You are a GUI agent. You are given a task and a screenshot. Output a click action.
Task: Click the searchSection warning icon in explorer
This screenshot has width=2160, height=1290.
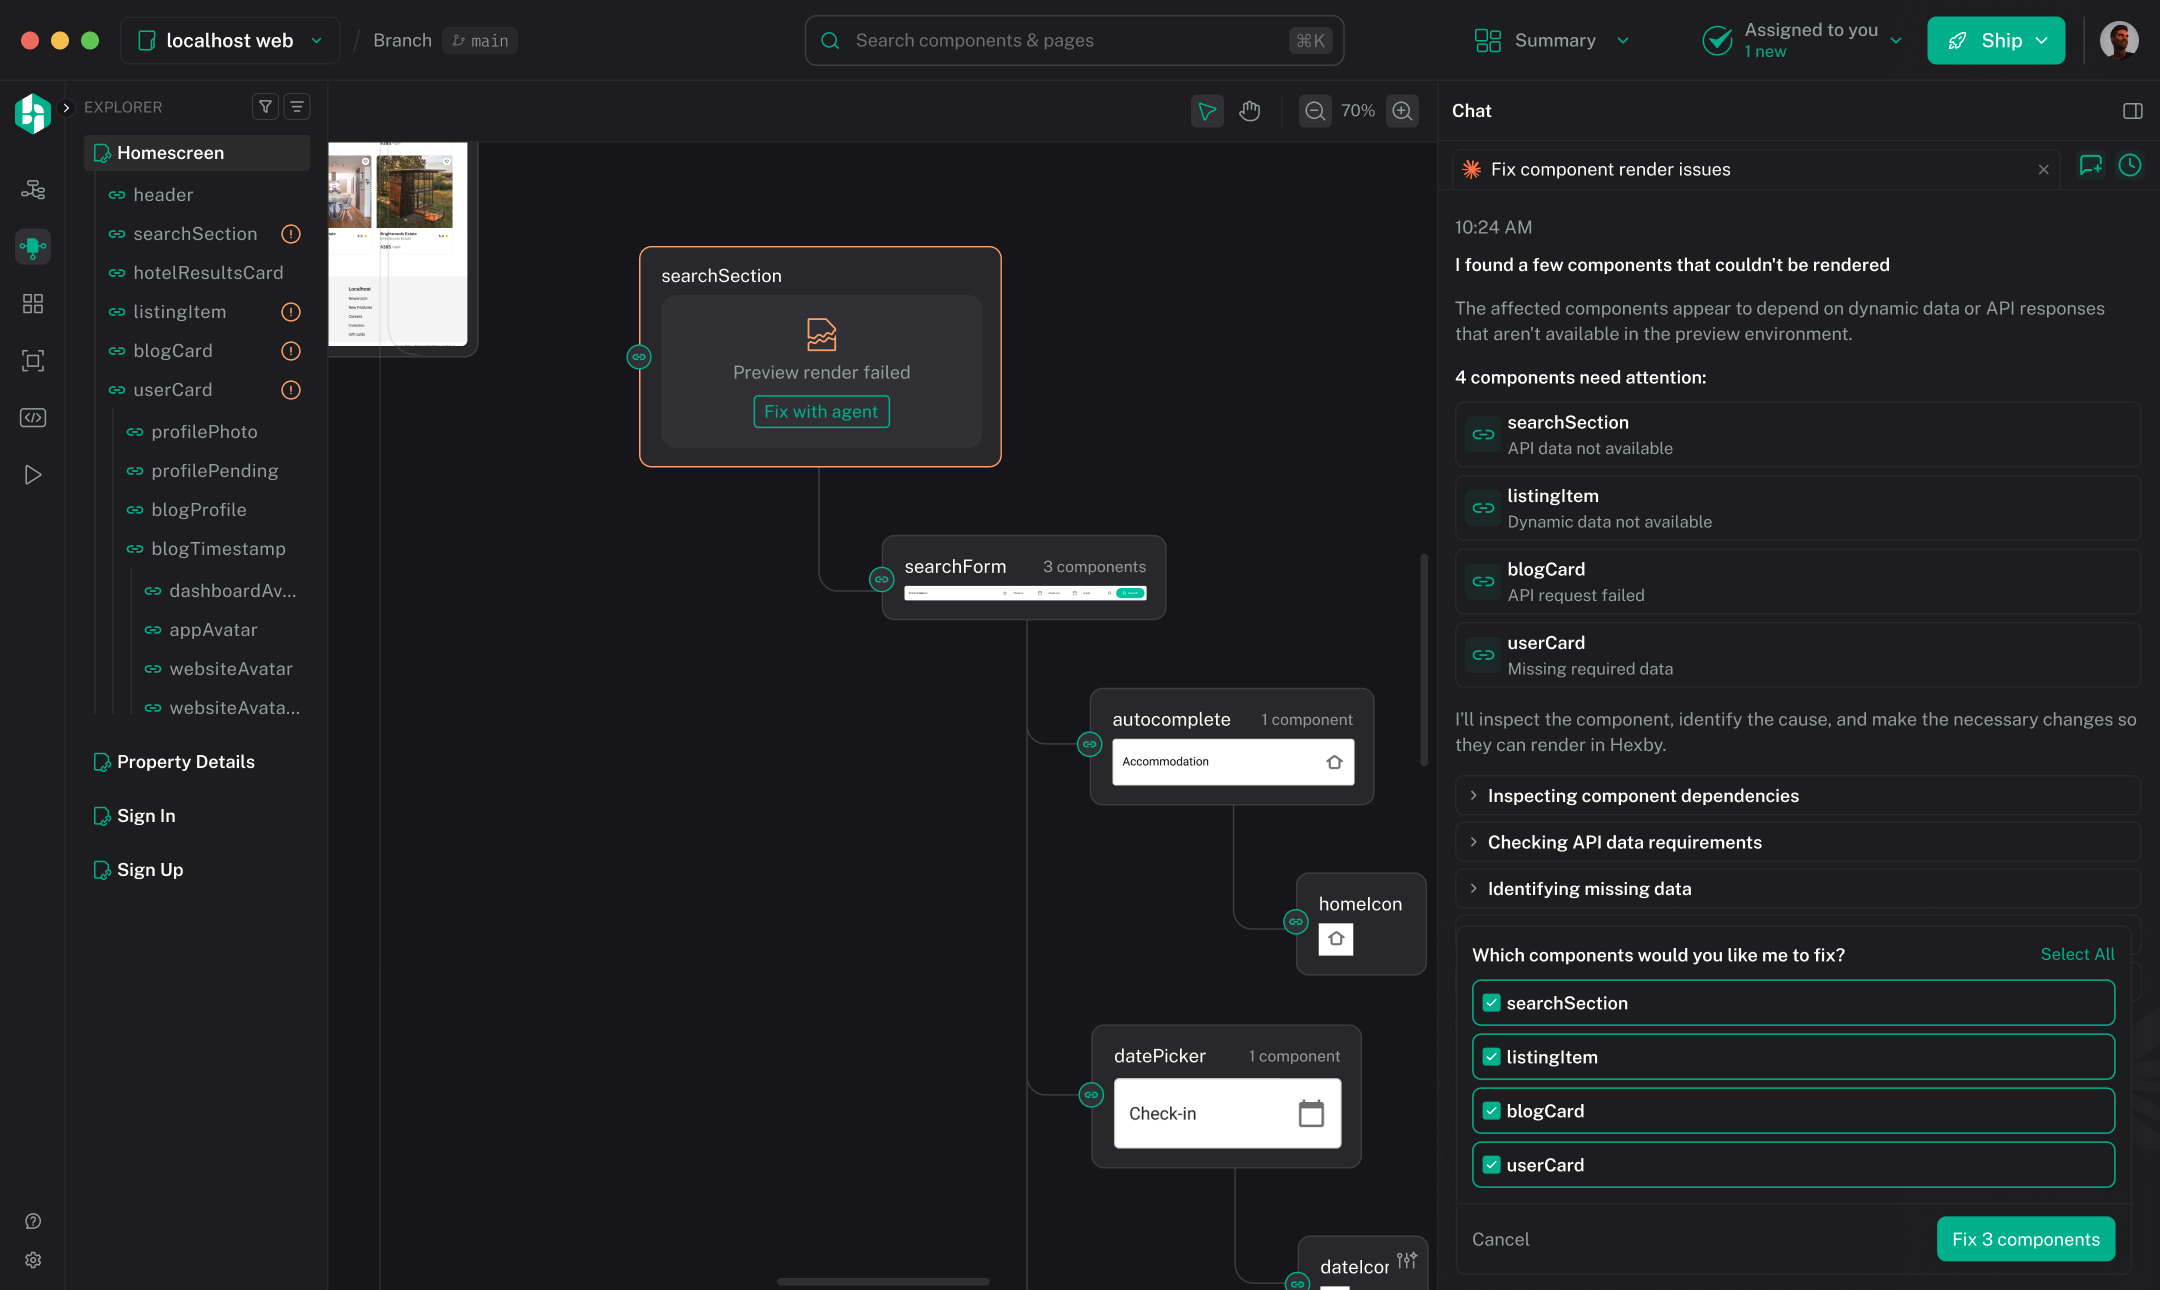(x=291, y=234)
